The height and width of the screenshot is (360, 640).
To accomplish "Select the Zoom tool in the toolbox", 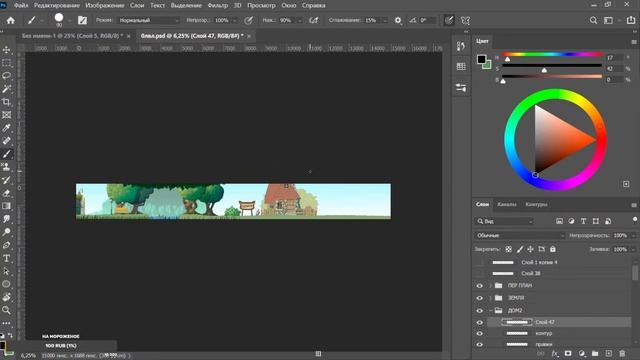I will click(7, 310).
